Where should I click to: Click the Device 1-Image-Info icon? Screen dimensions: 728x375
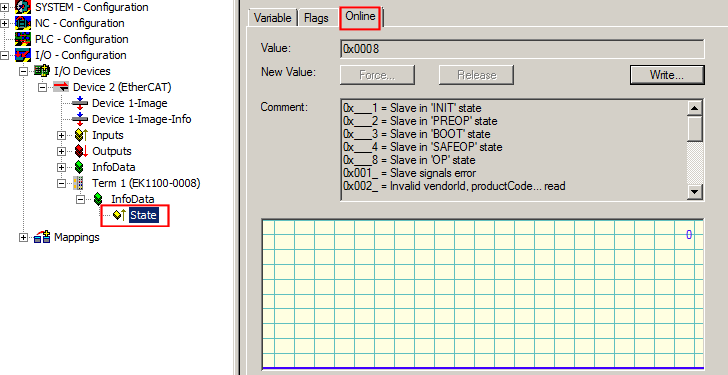pos(80,119)
